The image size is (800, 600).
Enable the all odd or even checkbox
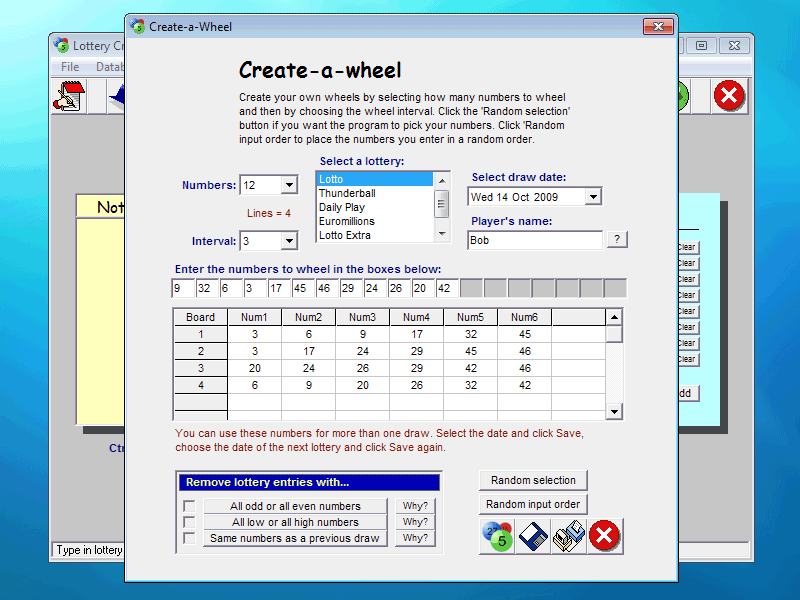pyautogui.click(x=188, y=506)
